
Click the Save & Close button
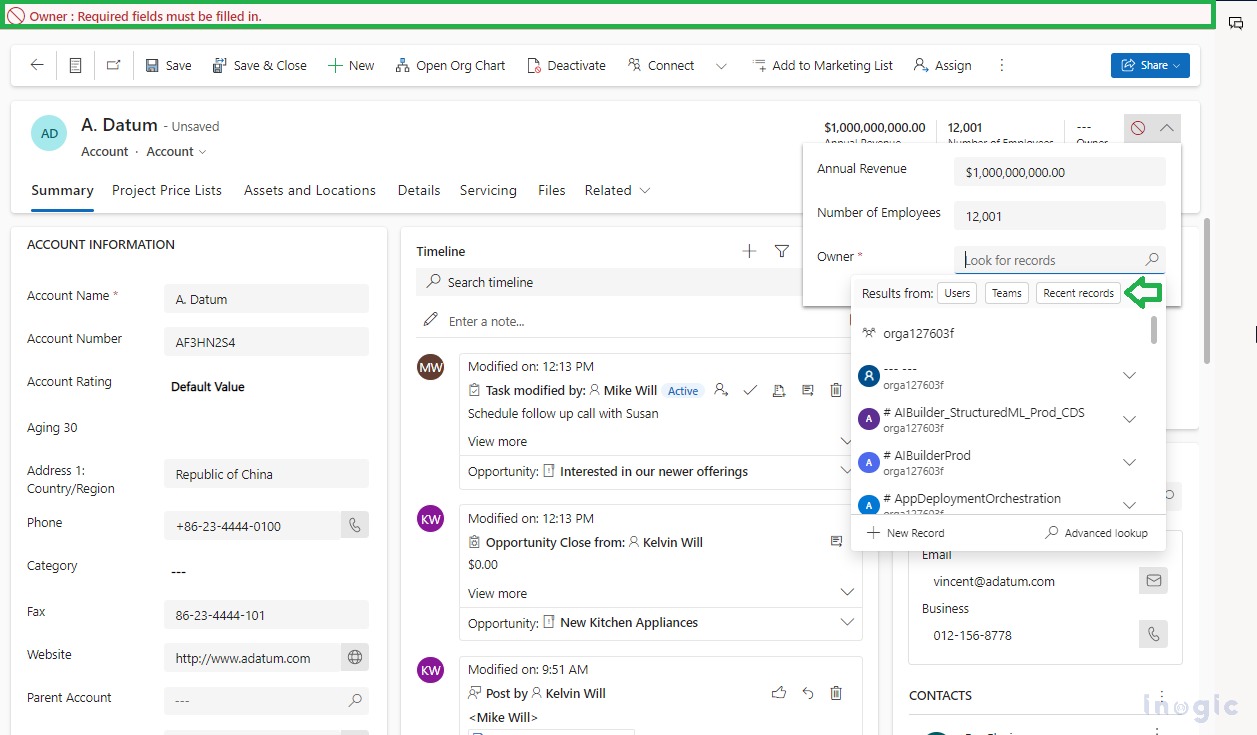[260, 65]
